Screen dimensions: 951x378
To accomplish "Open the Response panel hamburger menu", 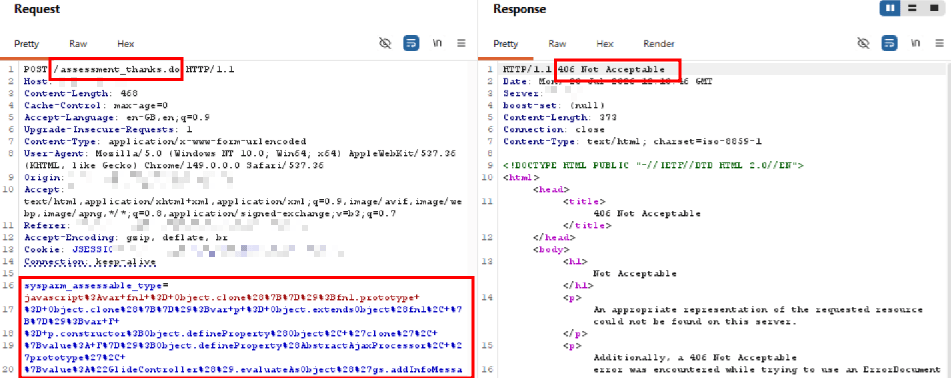I will 939,43.
